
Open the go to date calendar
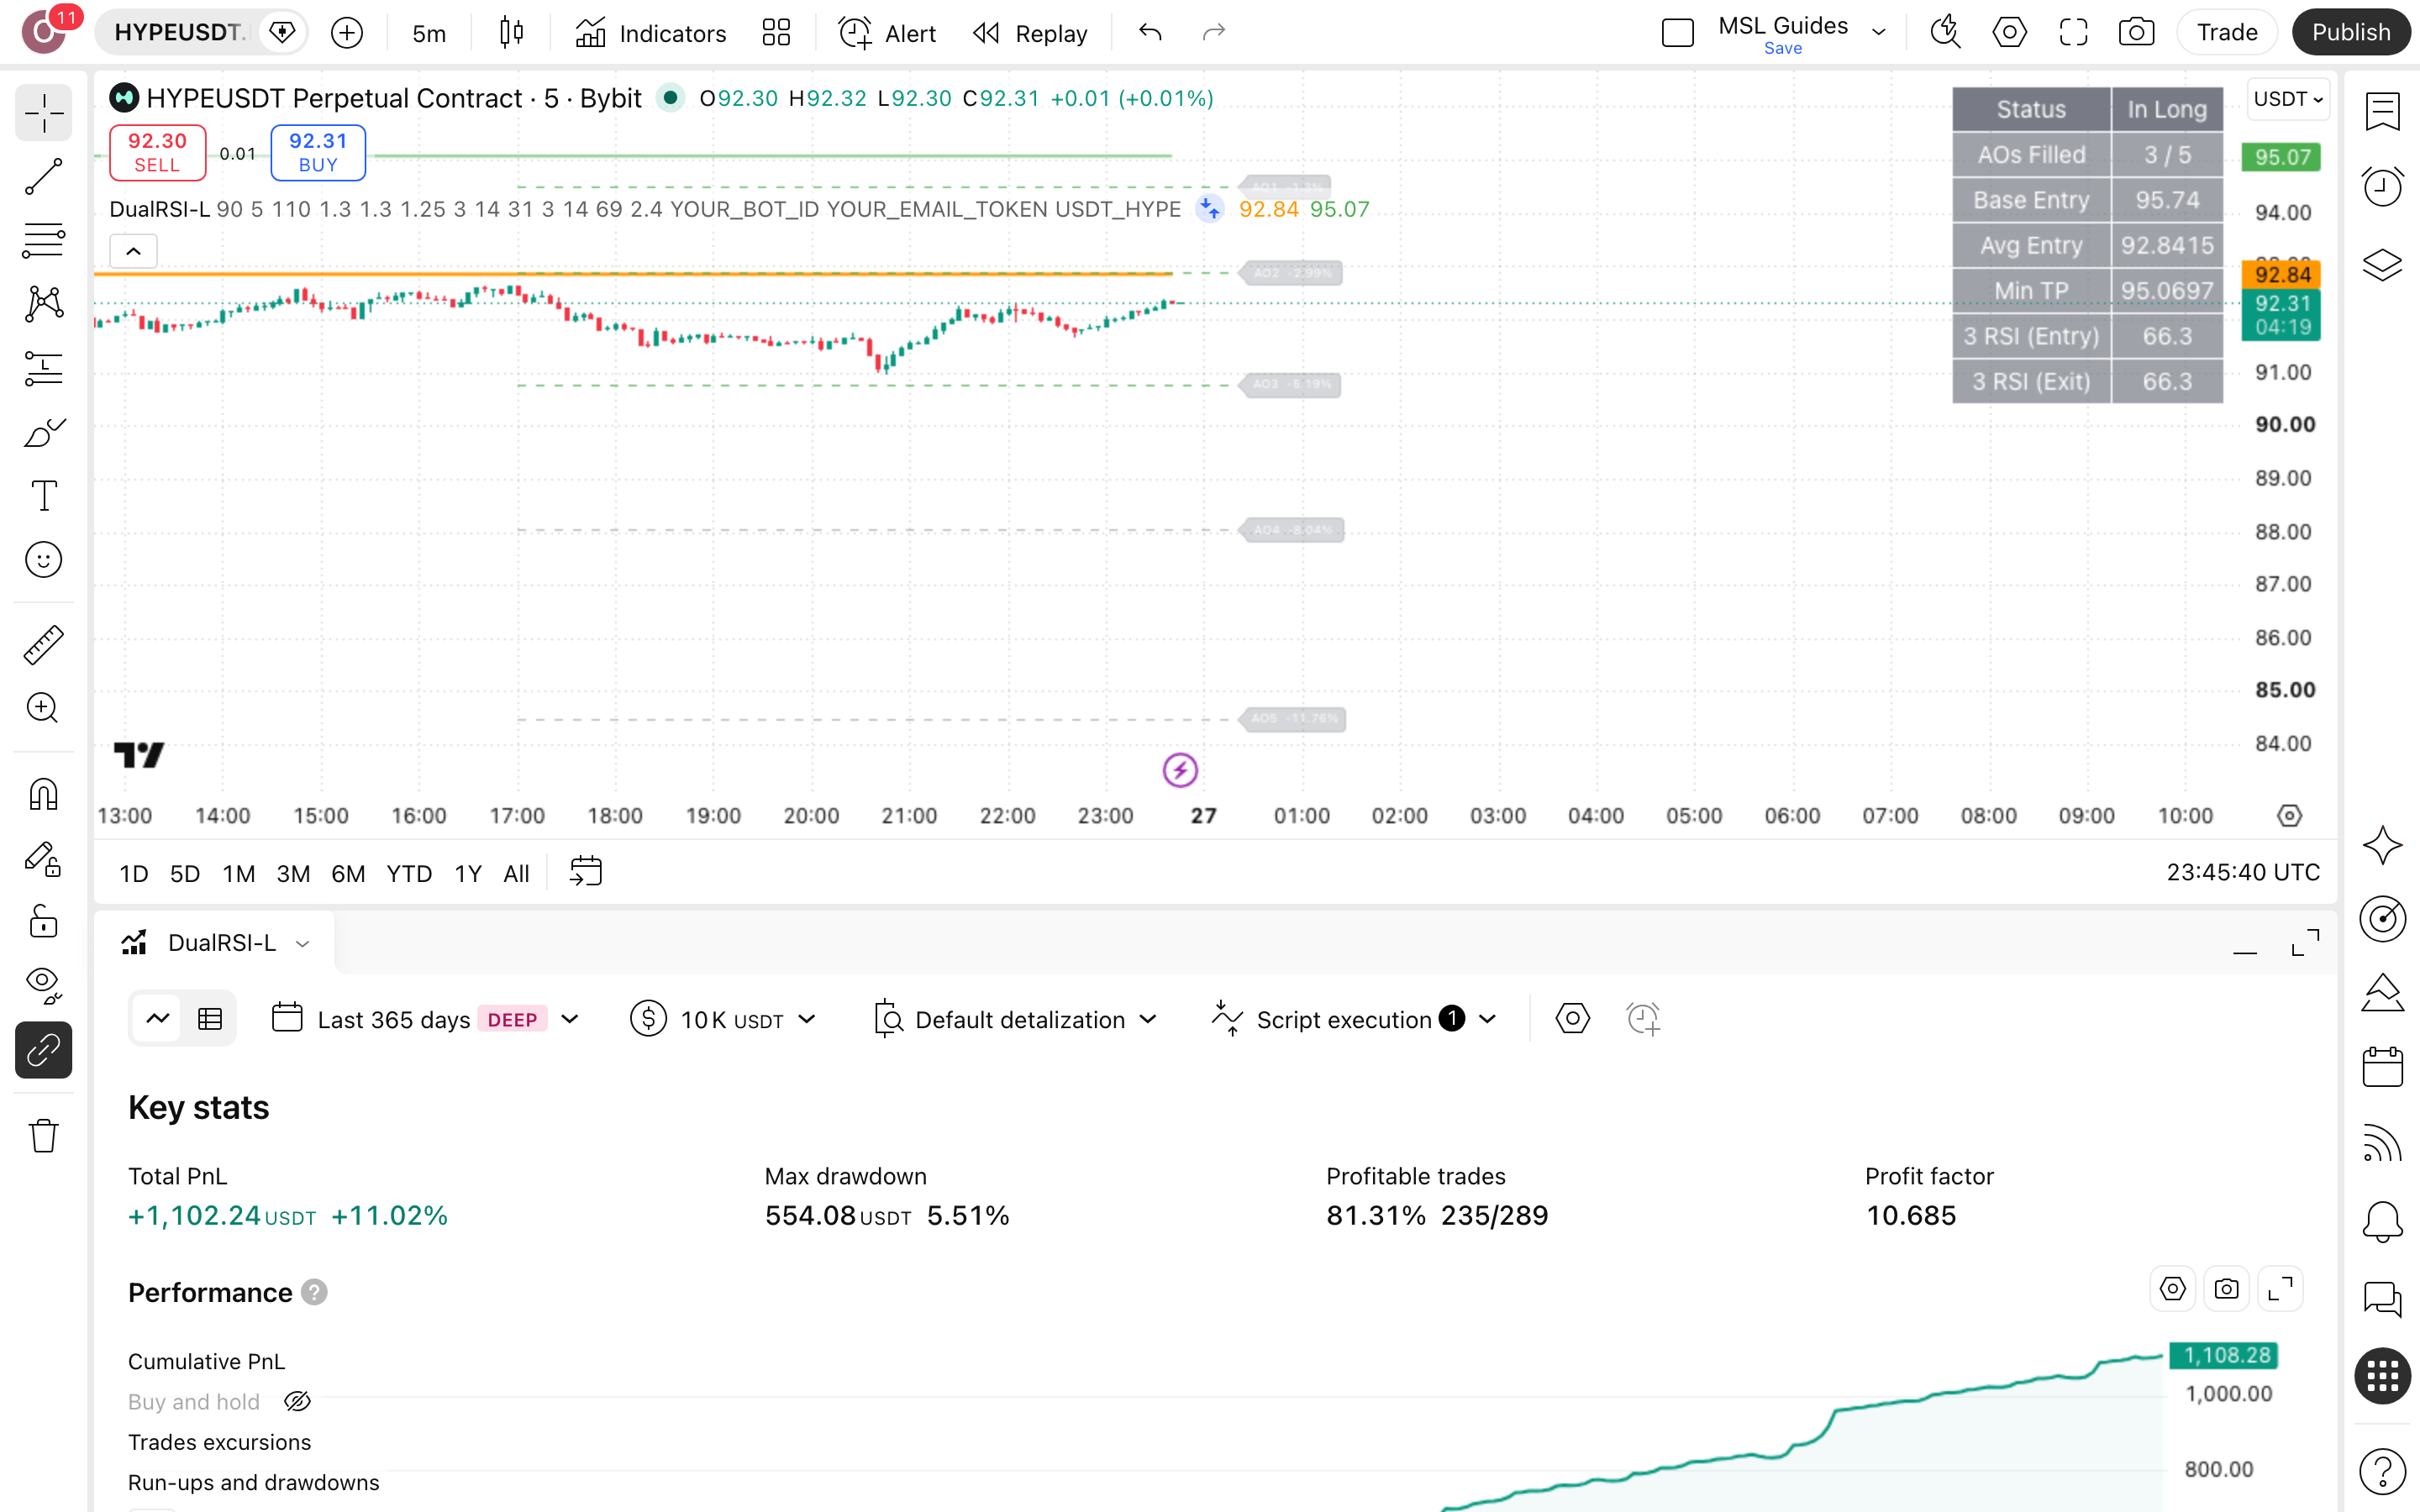click(x=586, y=872)
